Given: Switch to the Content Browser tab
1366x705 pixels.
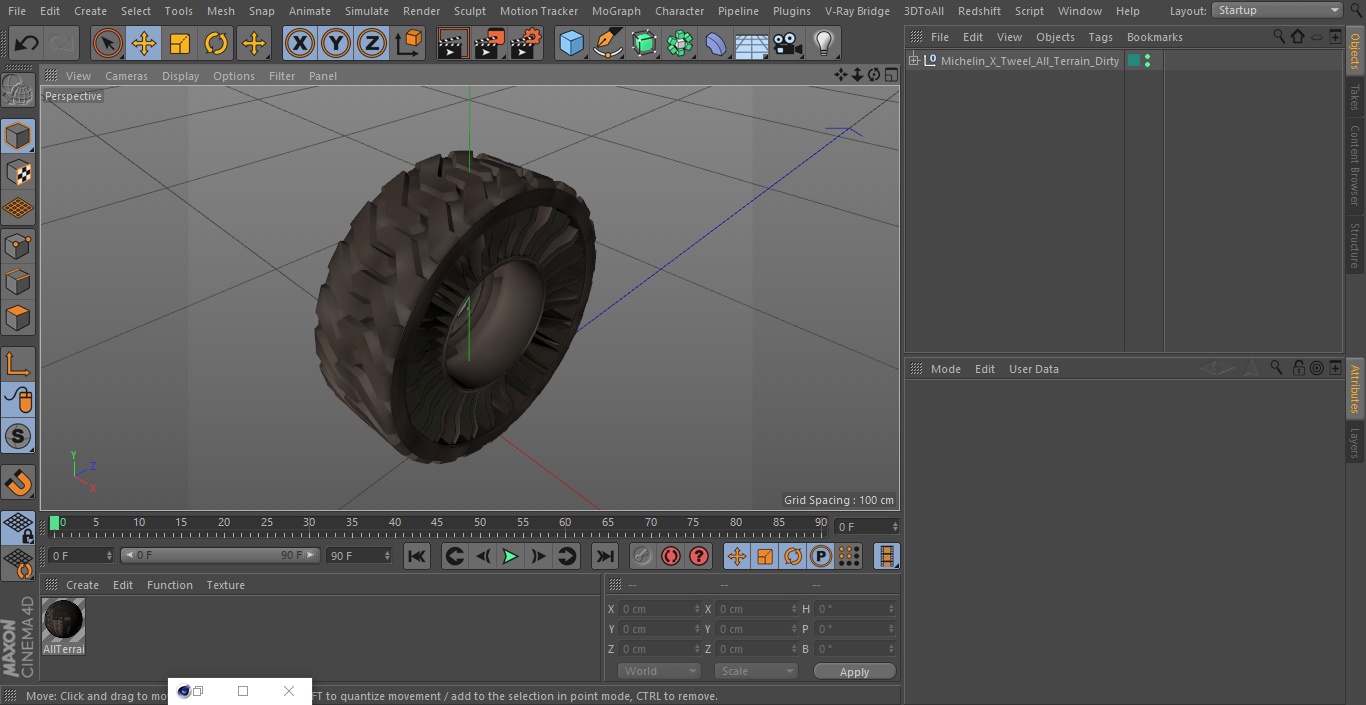Looking at the screenshot, I should [x=1355, y=165].
